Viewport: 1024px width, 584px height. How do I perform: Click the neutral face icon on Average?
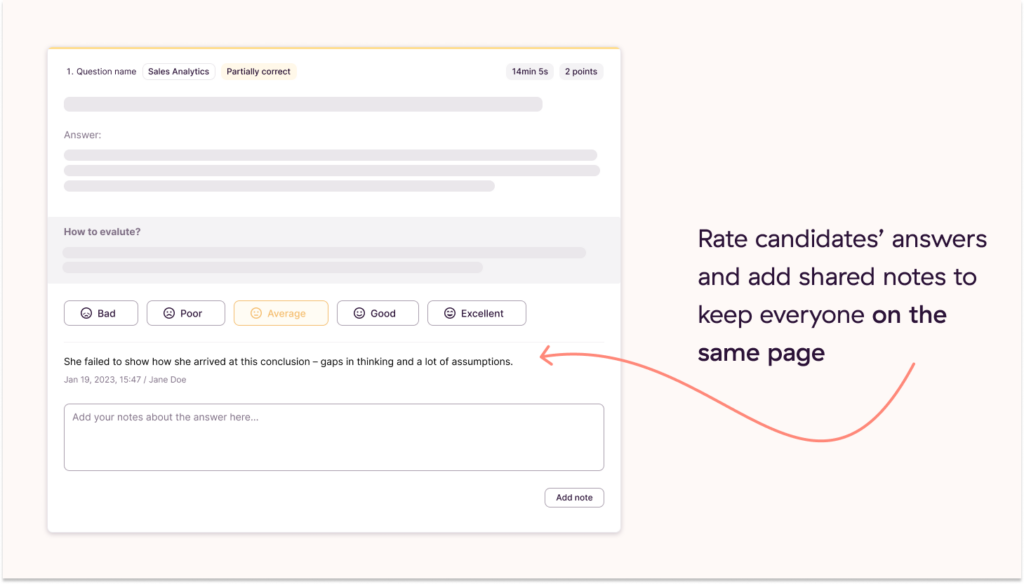point(256,314)
